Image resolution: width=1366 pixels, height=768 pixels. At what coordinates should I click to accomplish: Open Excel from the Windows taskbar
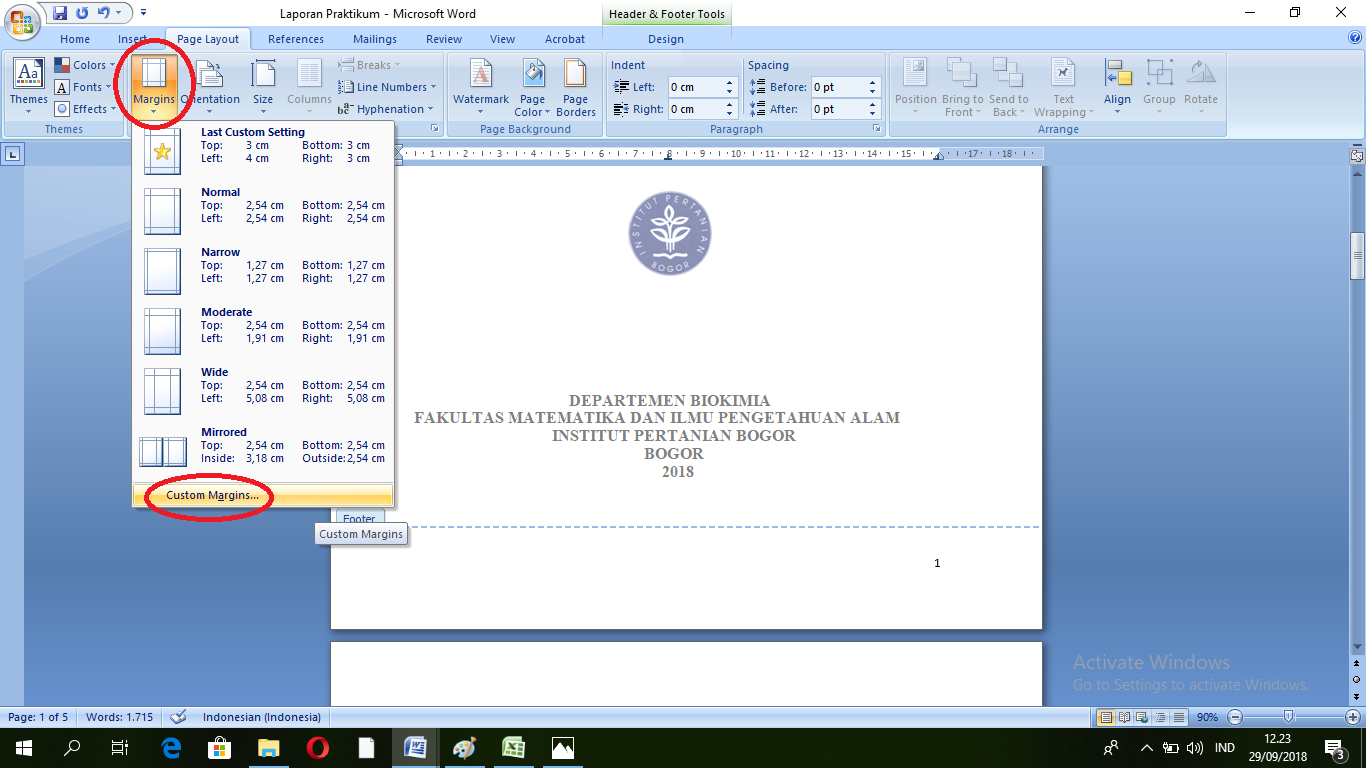(x=514, y=747)
